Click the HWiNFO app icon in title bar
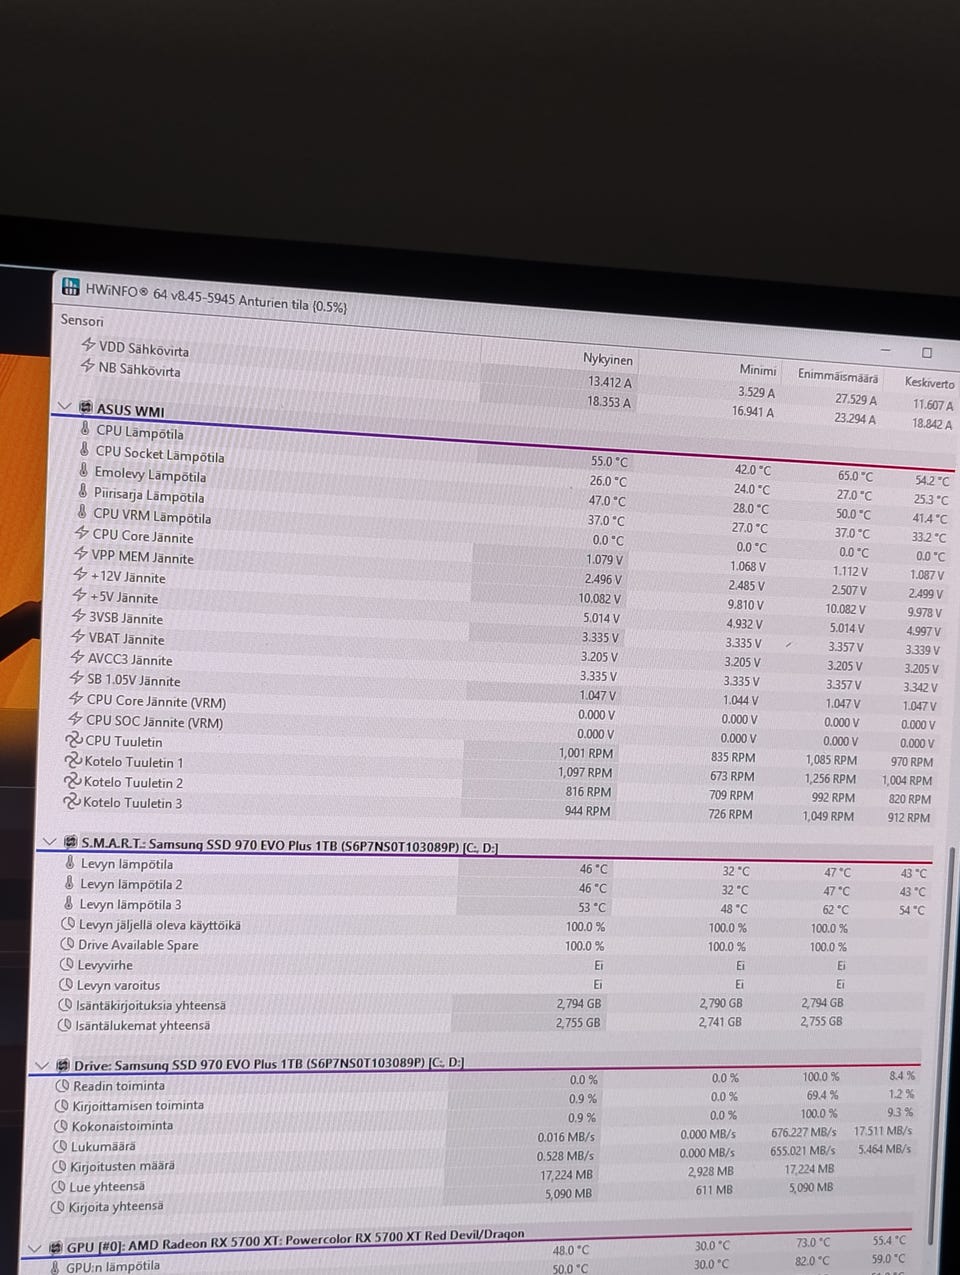Viewport: 960px width, 1275px height. click(71, 287)
